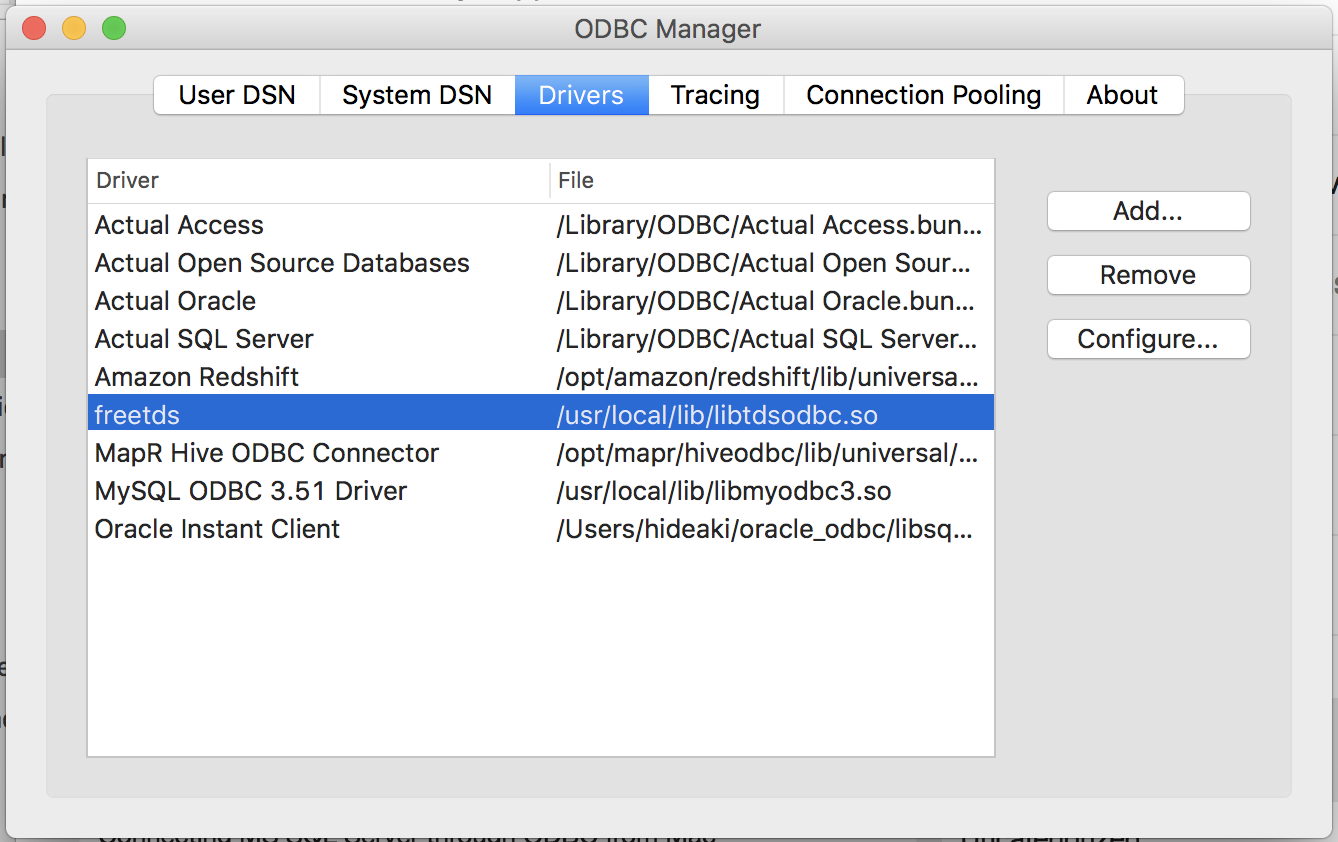Switch to the User DSN tab
Viewport: 1338px width, 842px height.
point(236,94)
